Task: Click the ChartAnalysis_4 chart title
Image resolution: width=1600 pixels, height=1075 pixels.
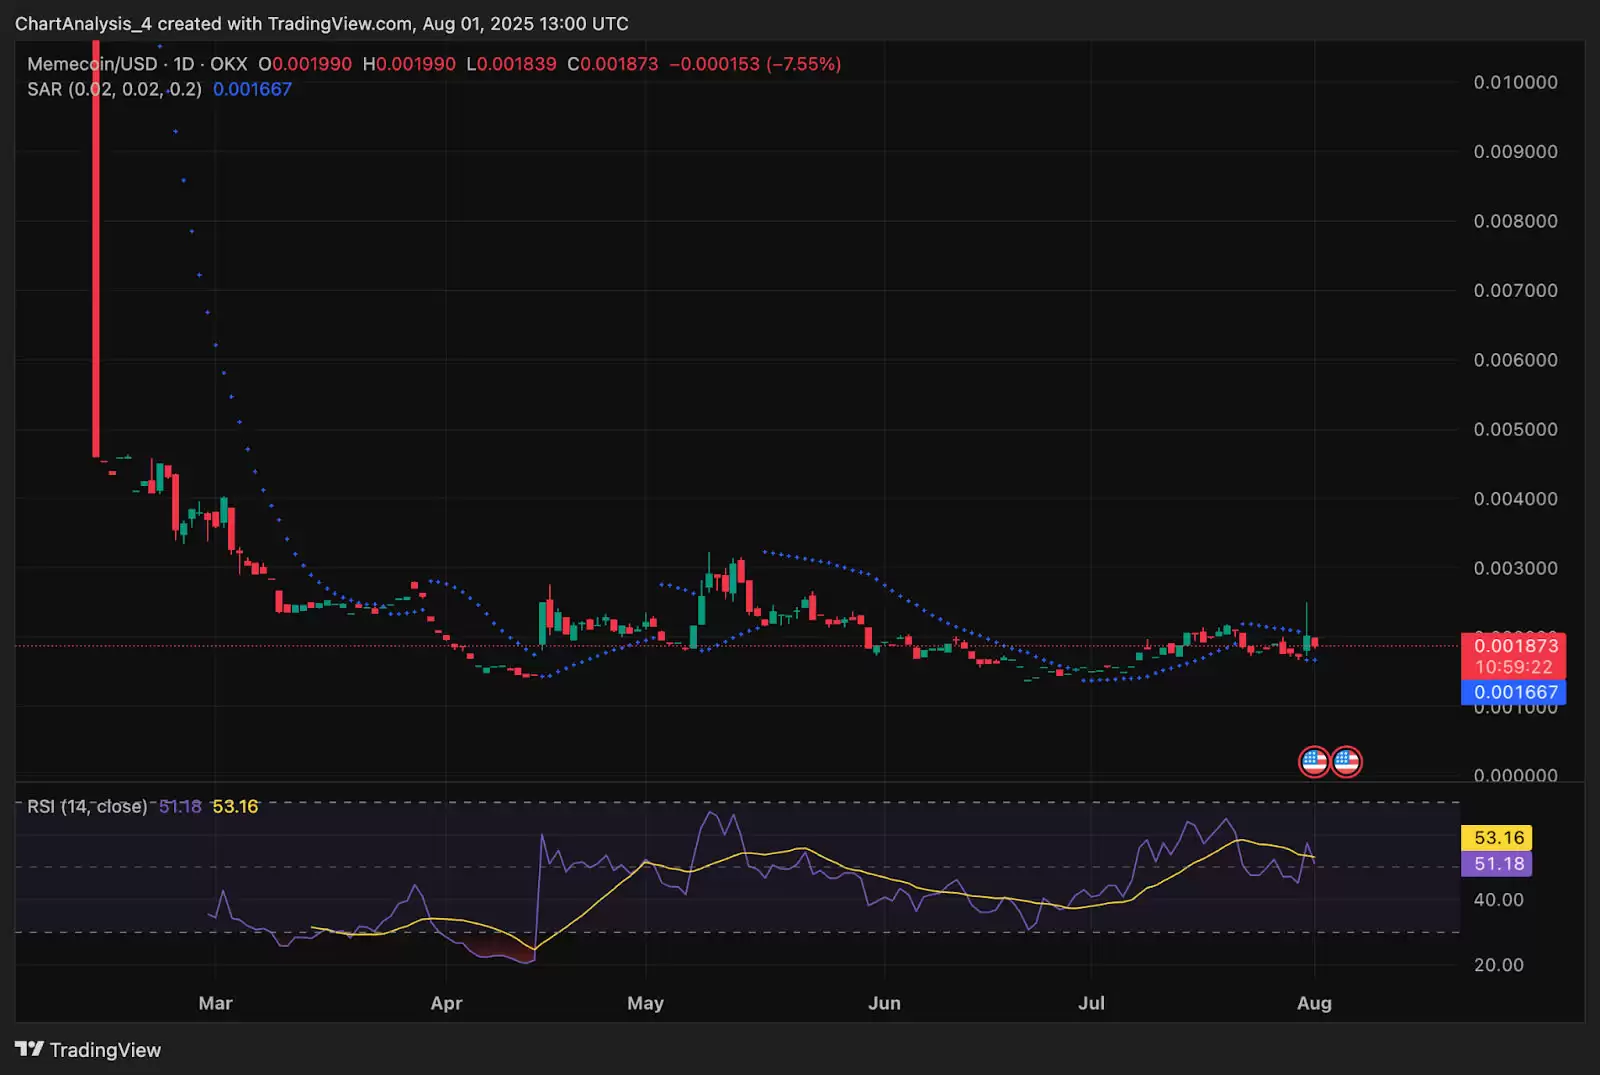Action: click(85, 23)
